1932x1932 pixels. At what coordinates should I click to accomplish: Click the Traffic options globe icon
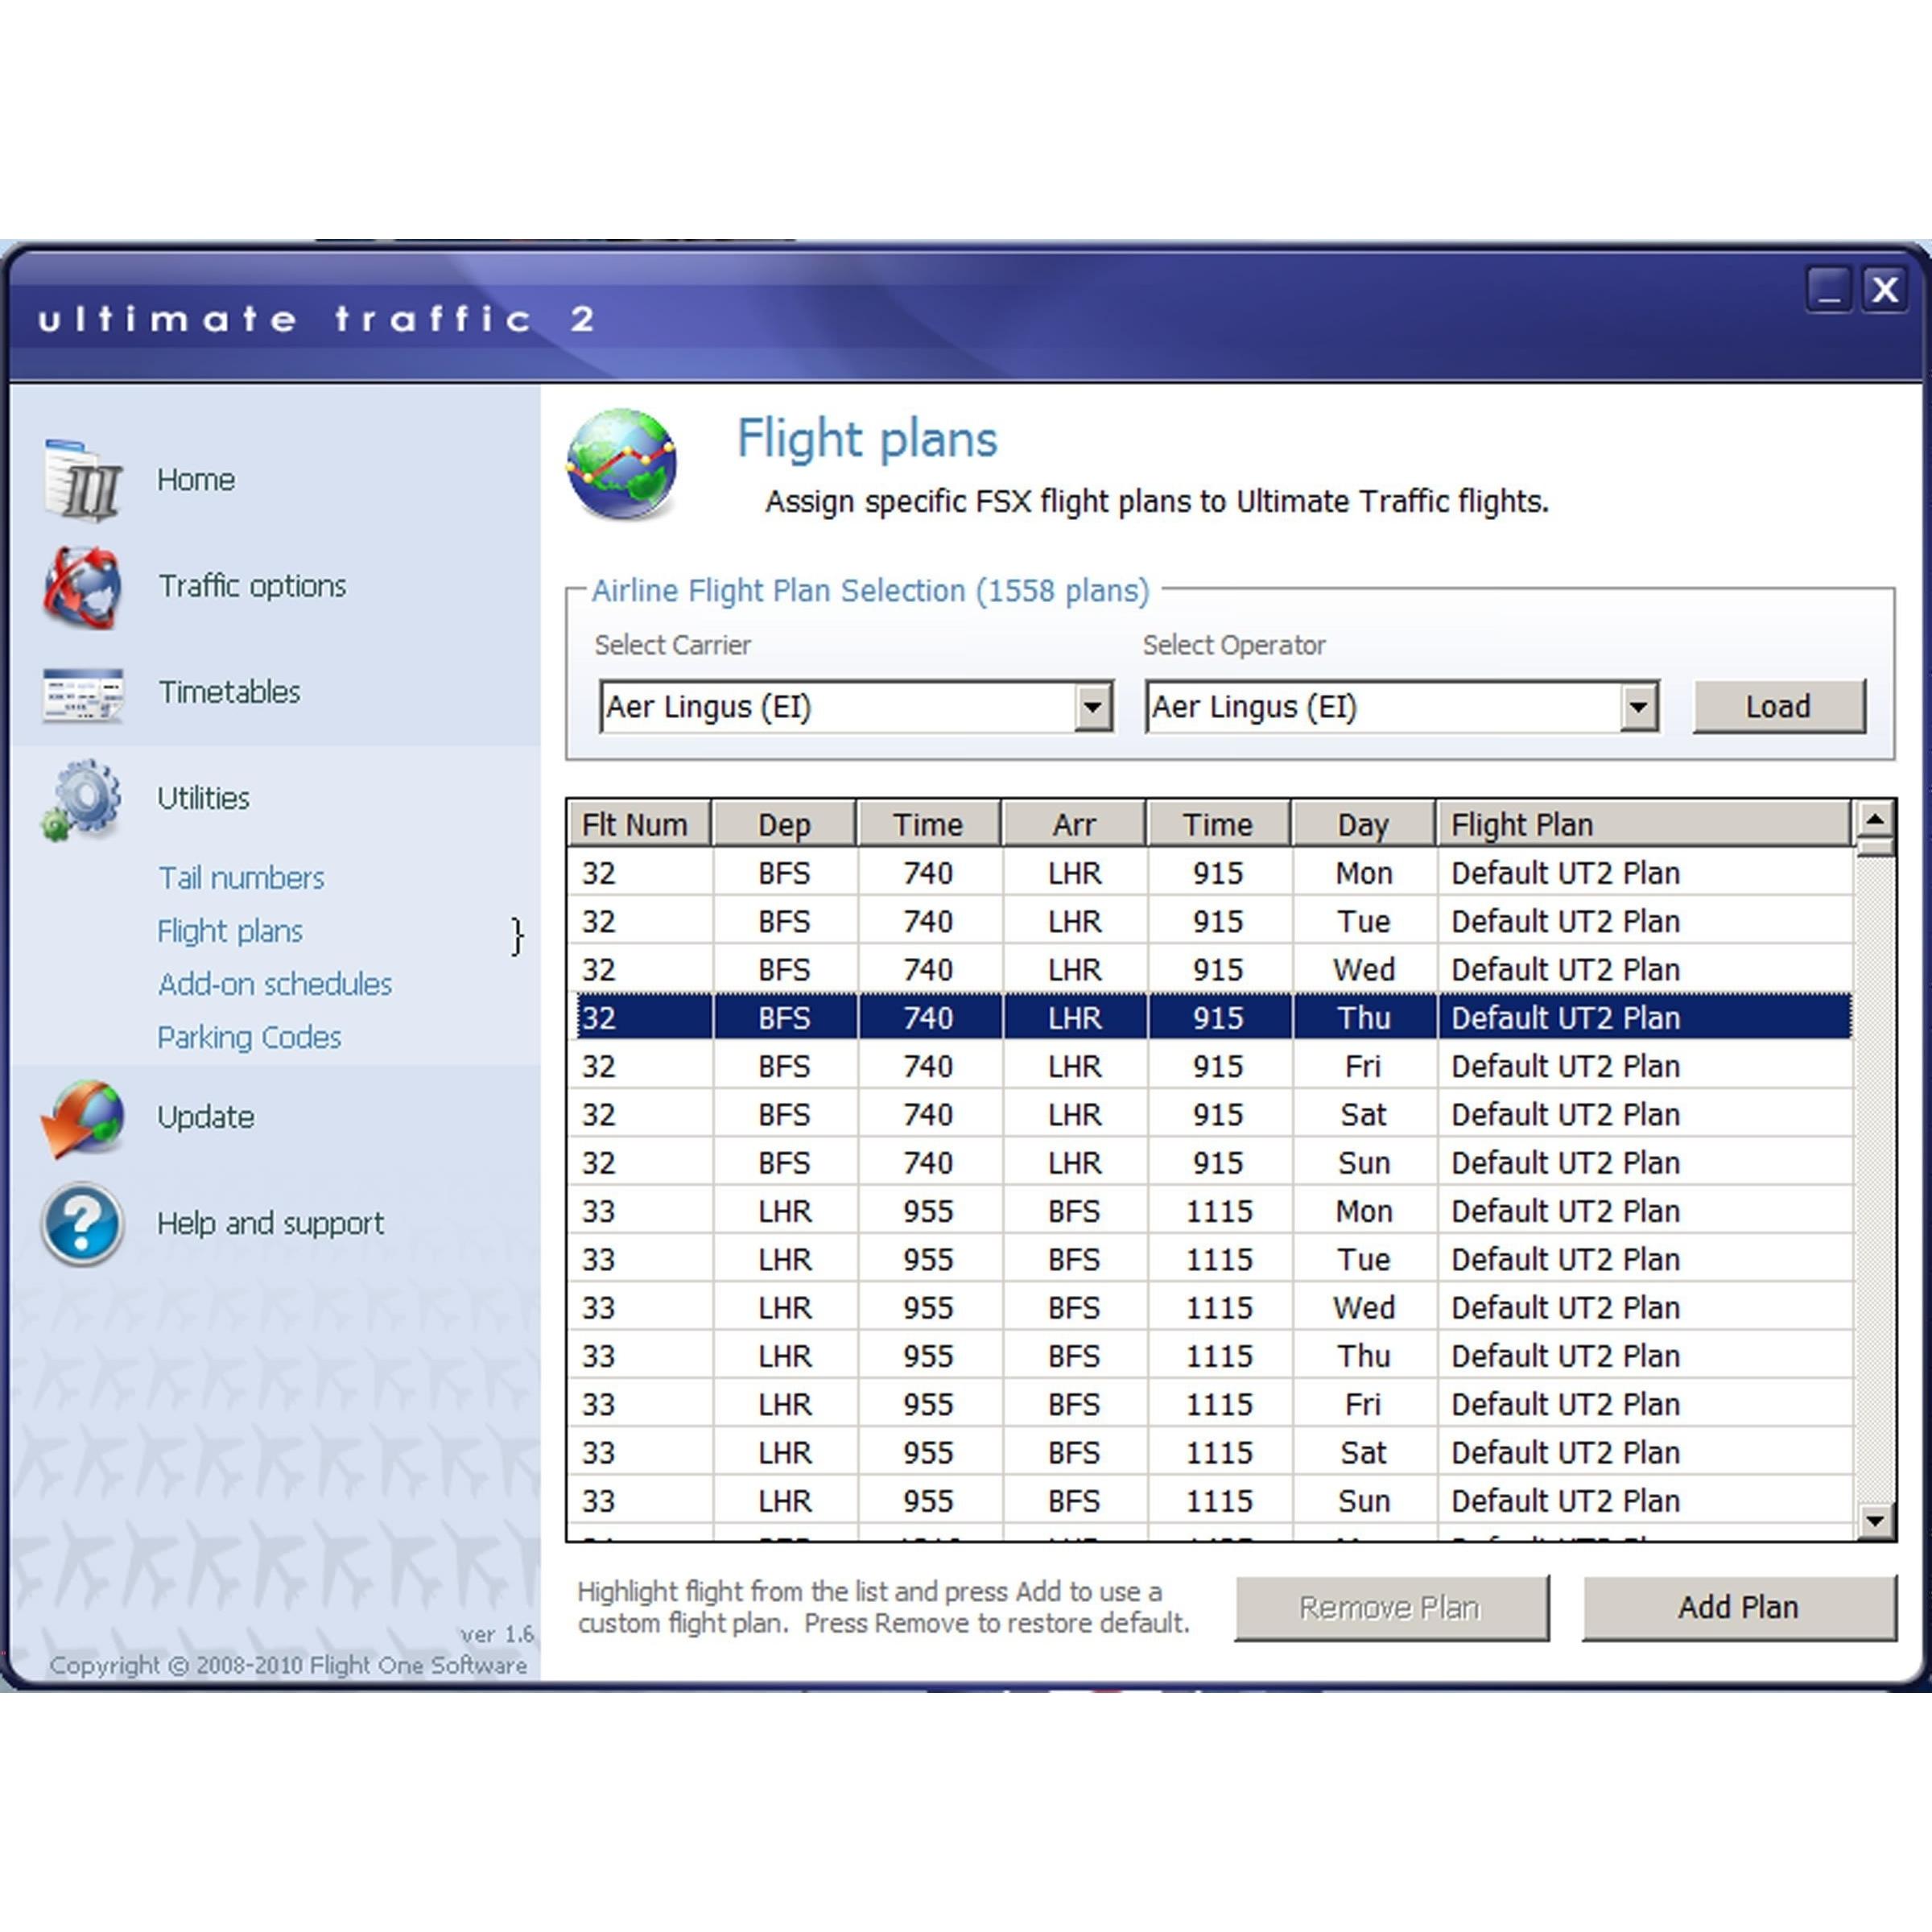[x=82, y=587]
